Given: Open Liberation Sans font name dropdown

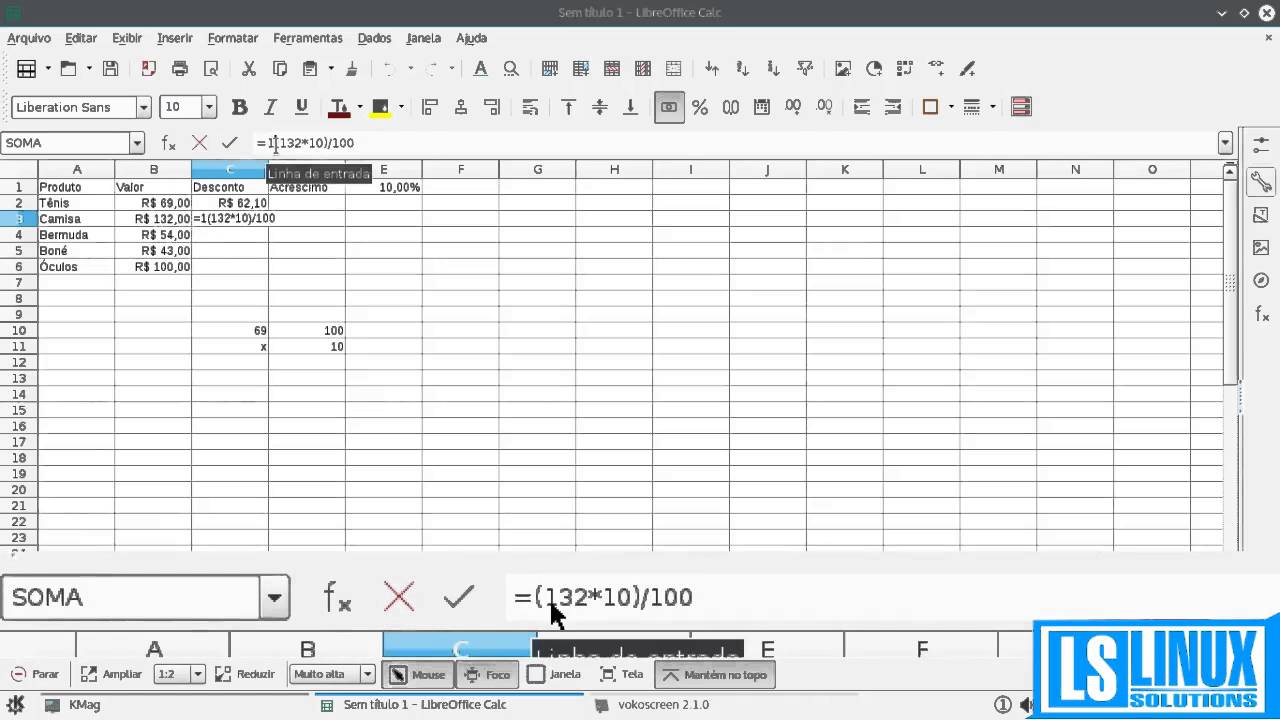Looking at the screenshot, I should pyautogui.click(x=144, y=107).
